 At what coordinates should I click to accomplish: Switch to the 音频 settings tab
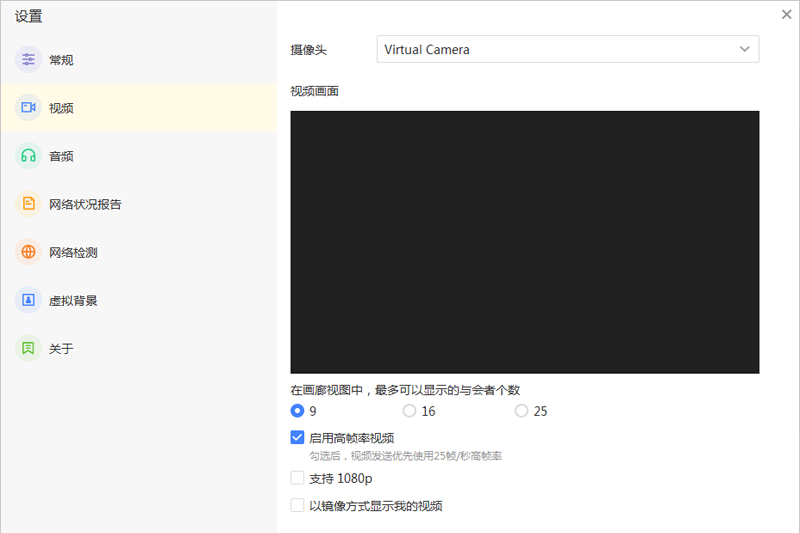click(x=61, y=156)
